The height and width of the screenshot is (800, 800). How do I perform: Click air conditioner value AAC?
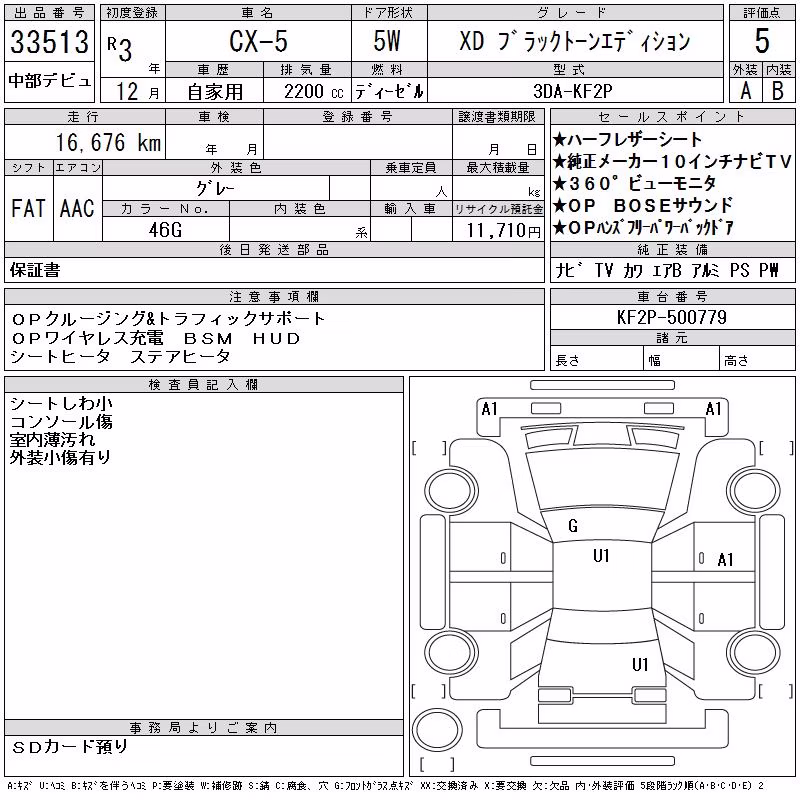77,208
